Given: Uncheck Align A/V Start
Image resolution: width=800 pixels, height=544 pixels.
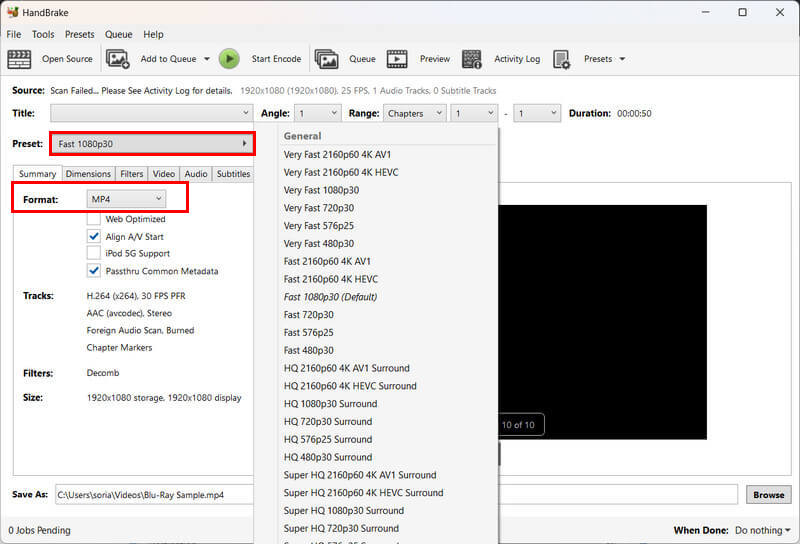Looking at the screenshot, I should point(94,237).
